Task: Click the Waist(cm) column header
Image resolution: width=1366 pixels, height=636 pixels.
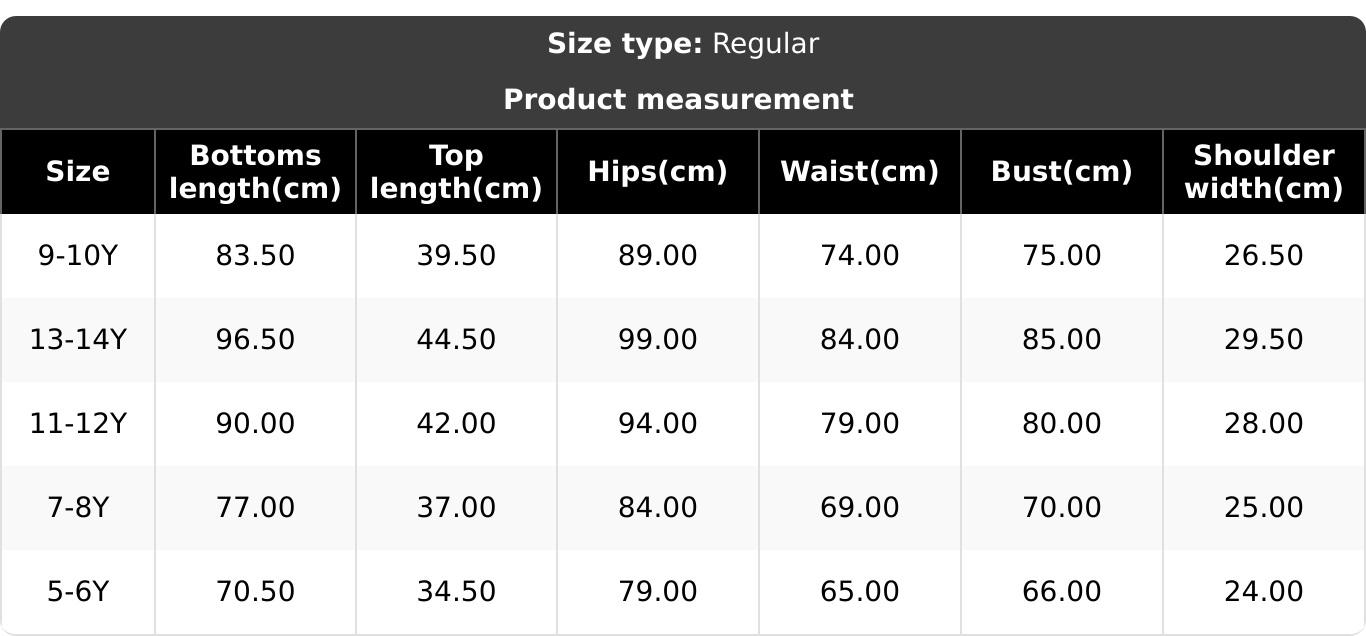Action: (x=859, y=172)
